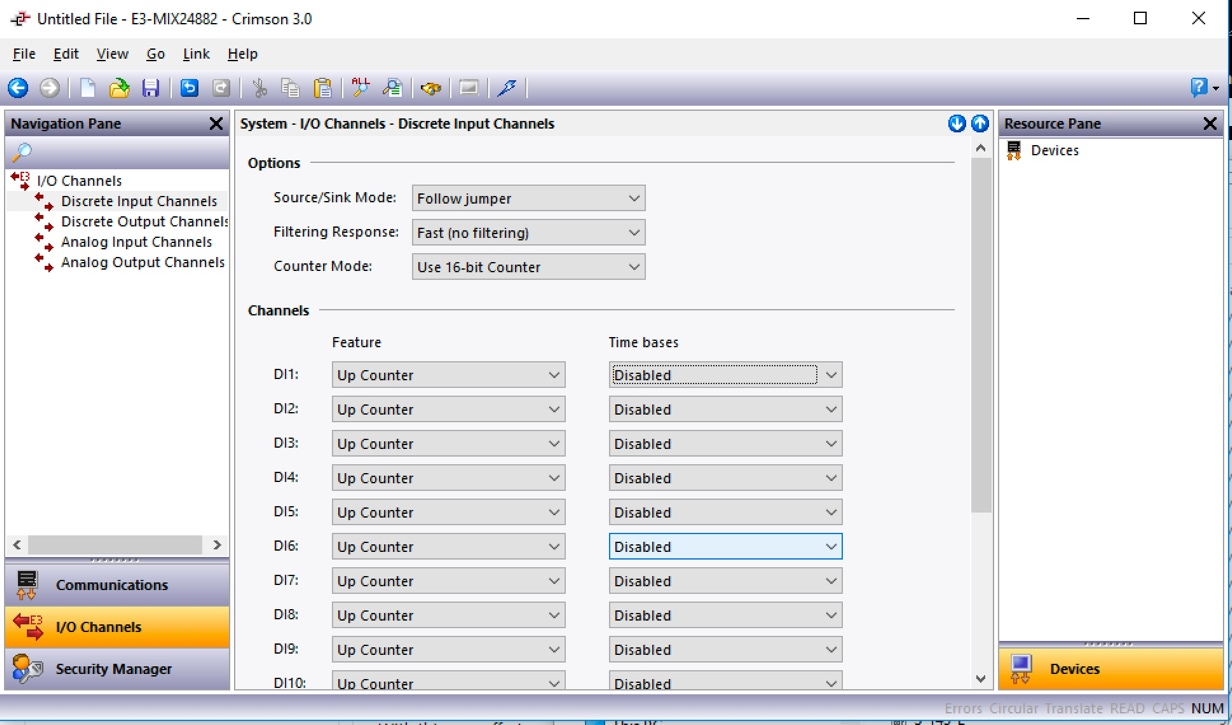
Task: Click the Copy icon in toolbar
Action: pos(291,88)
